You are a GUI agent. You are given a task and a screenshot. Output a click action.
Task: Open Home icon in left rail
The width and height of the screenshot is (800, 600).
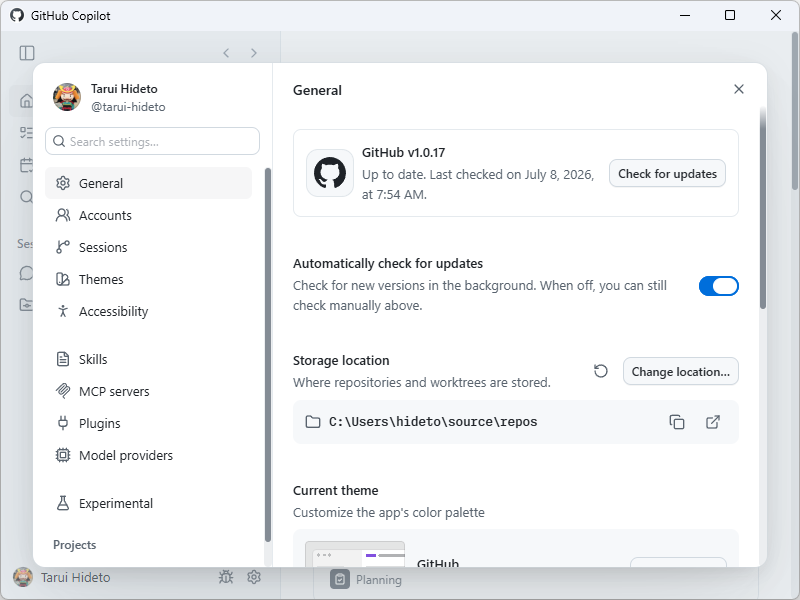26,101
